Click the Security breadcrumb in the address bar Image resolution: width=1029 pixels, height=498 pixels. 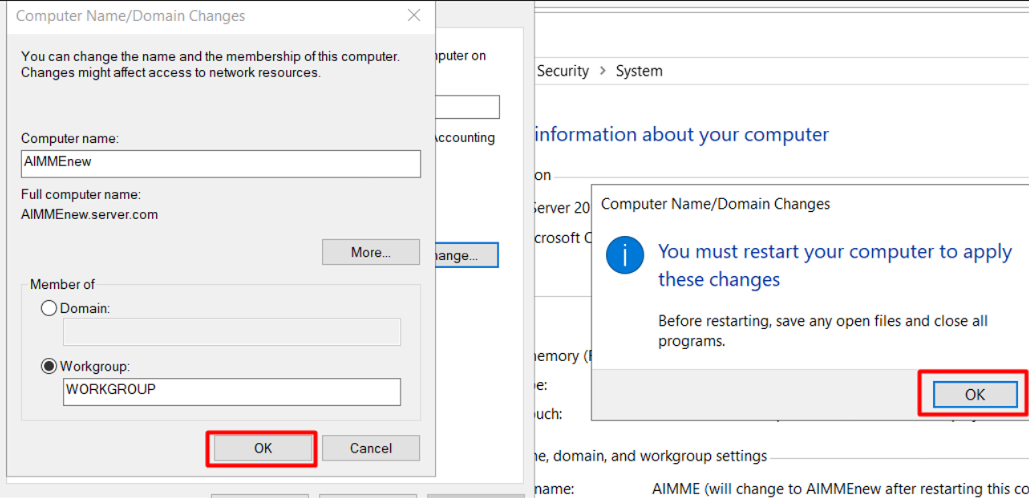pos(562,71)
